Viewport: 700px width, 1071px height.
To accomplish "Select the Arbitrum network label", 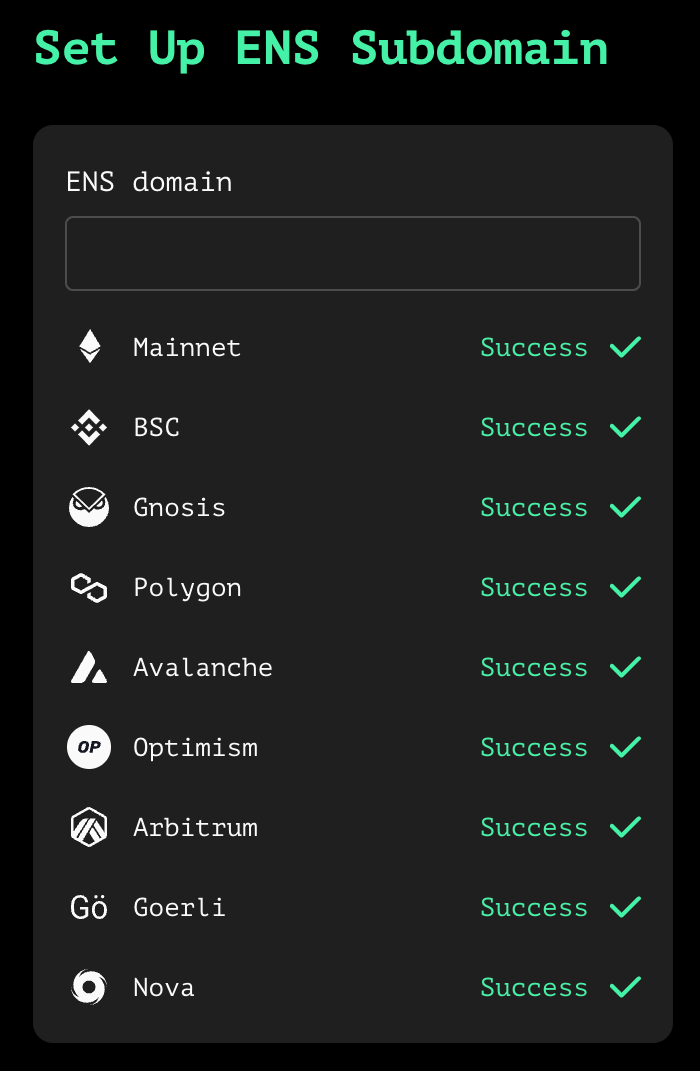I will [195, 827].
